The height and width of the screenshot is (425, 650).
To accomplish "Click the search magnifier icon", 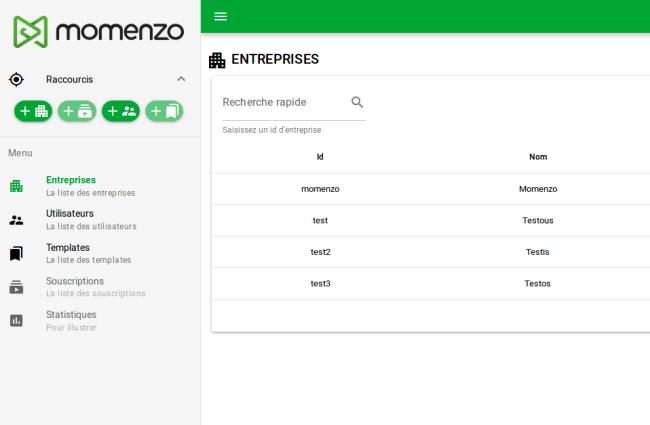I will pyautogui.click(x=357, y=102).
